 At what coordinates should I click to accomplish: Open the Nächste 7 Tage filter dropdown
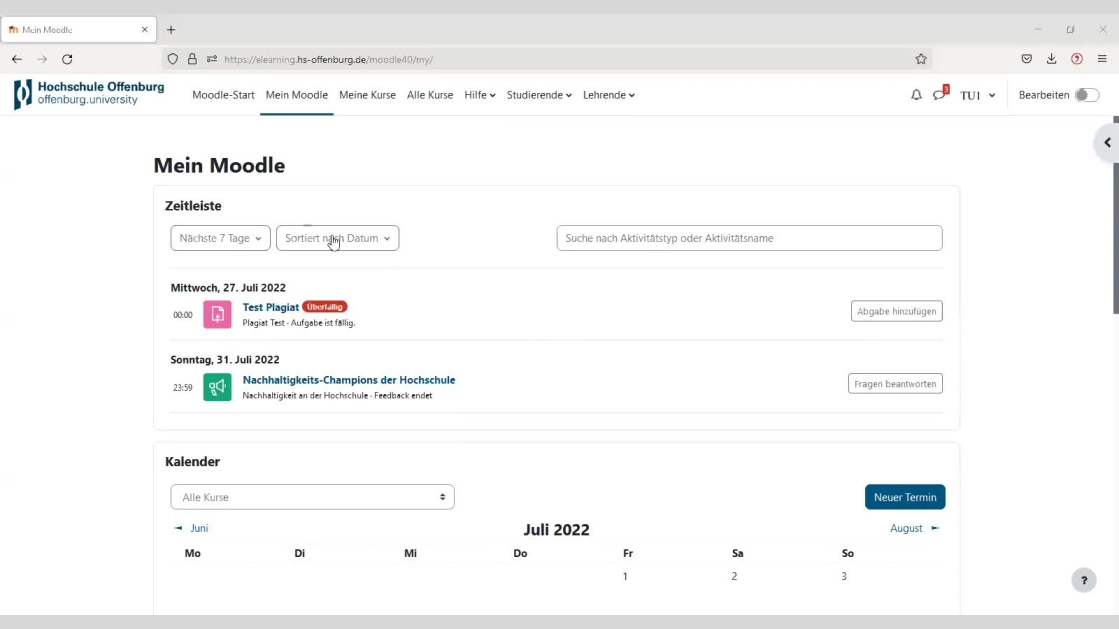pyautogui.click(x=220, y=238)
